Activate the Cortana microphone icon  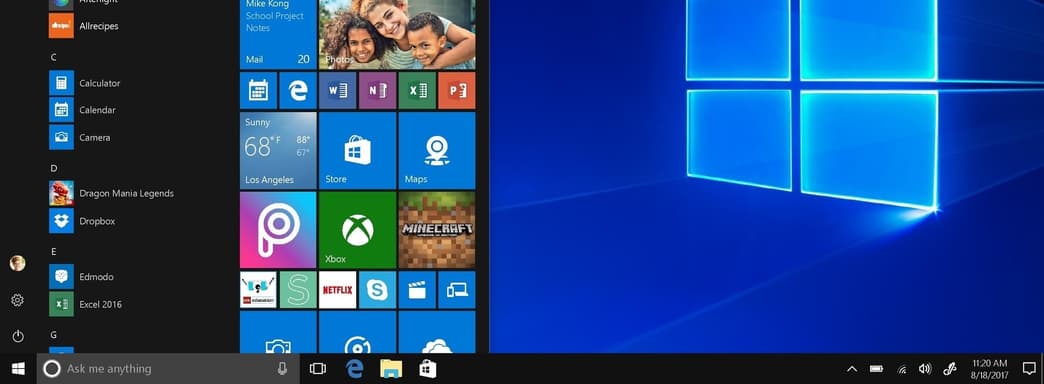(282, 369)
